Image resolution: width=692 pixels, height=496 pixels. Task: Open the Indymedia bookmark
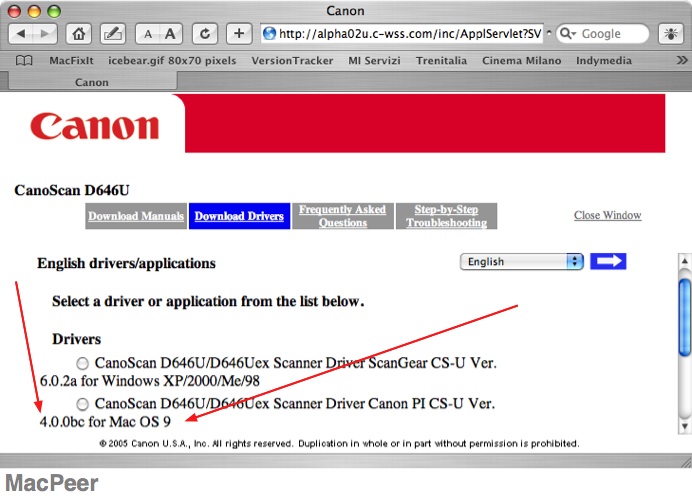(x=604, y=60)
